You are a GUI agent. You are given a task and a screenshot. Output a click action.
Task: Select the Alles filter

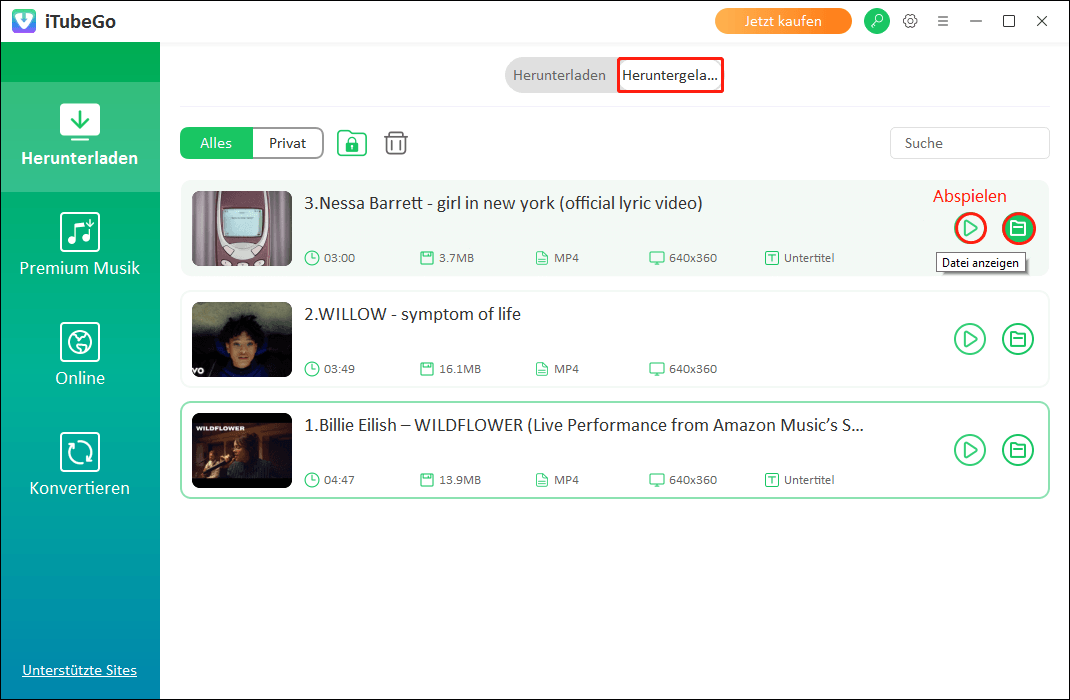tap(216, 143)
